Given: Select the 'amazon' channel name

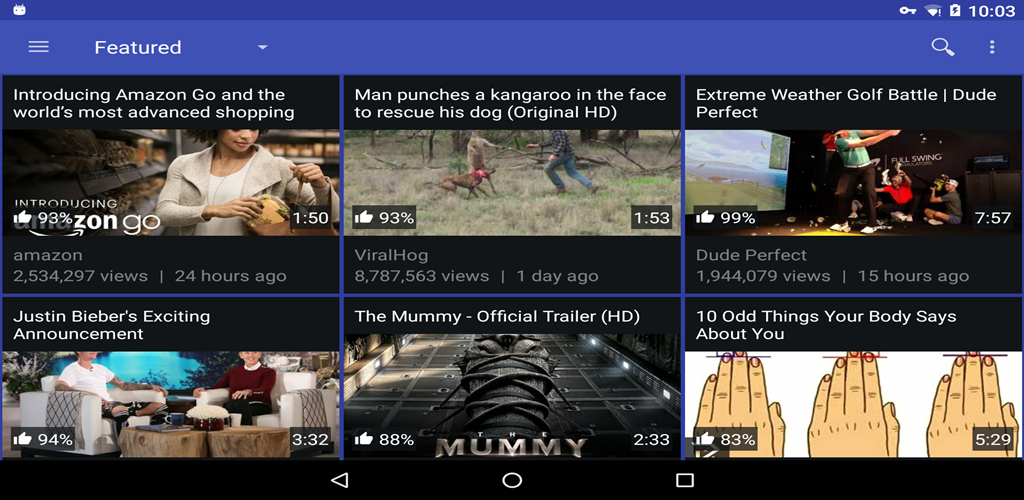Looking at the screenshot, I should click(x=48, y=255).
